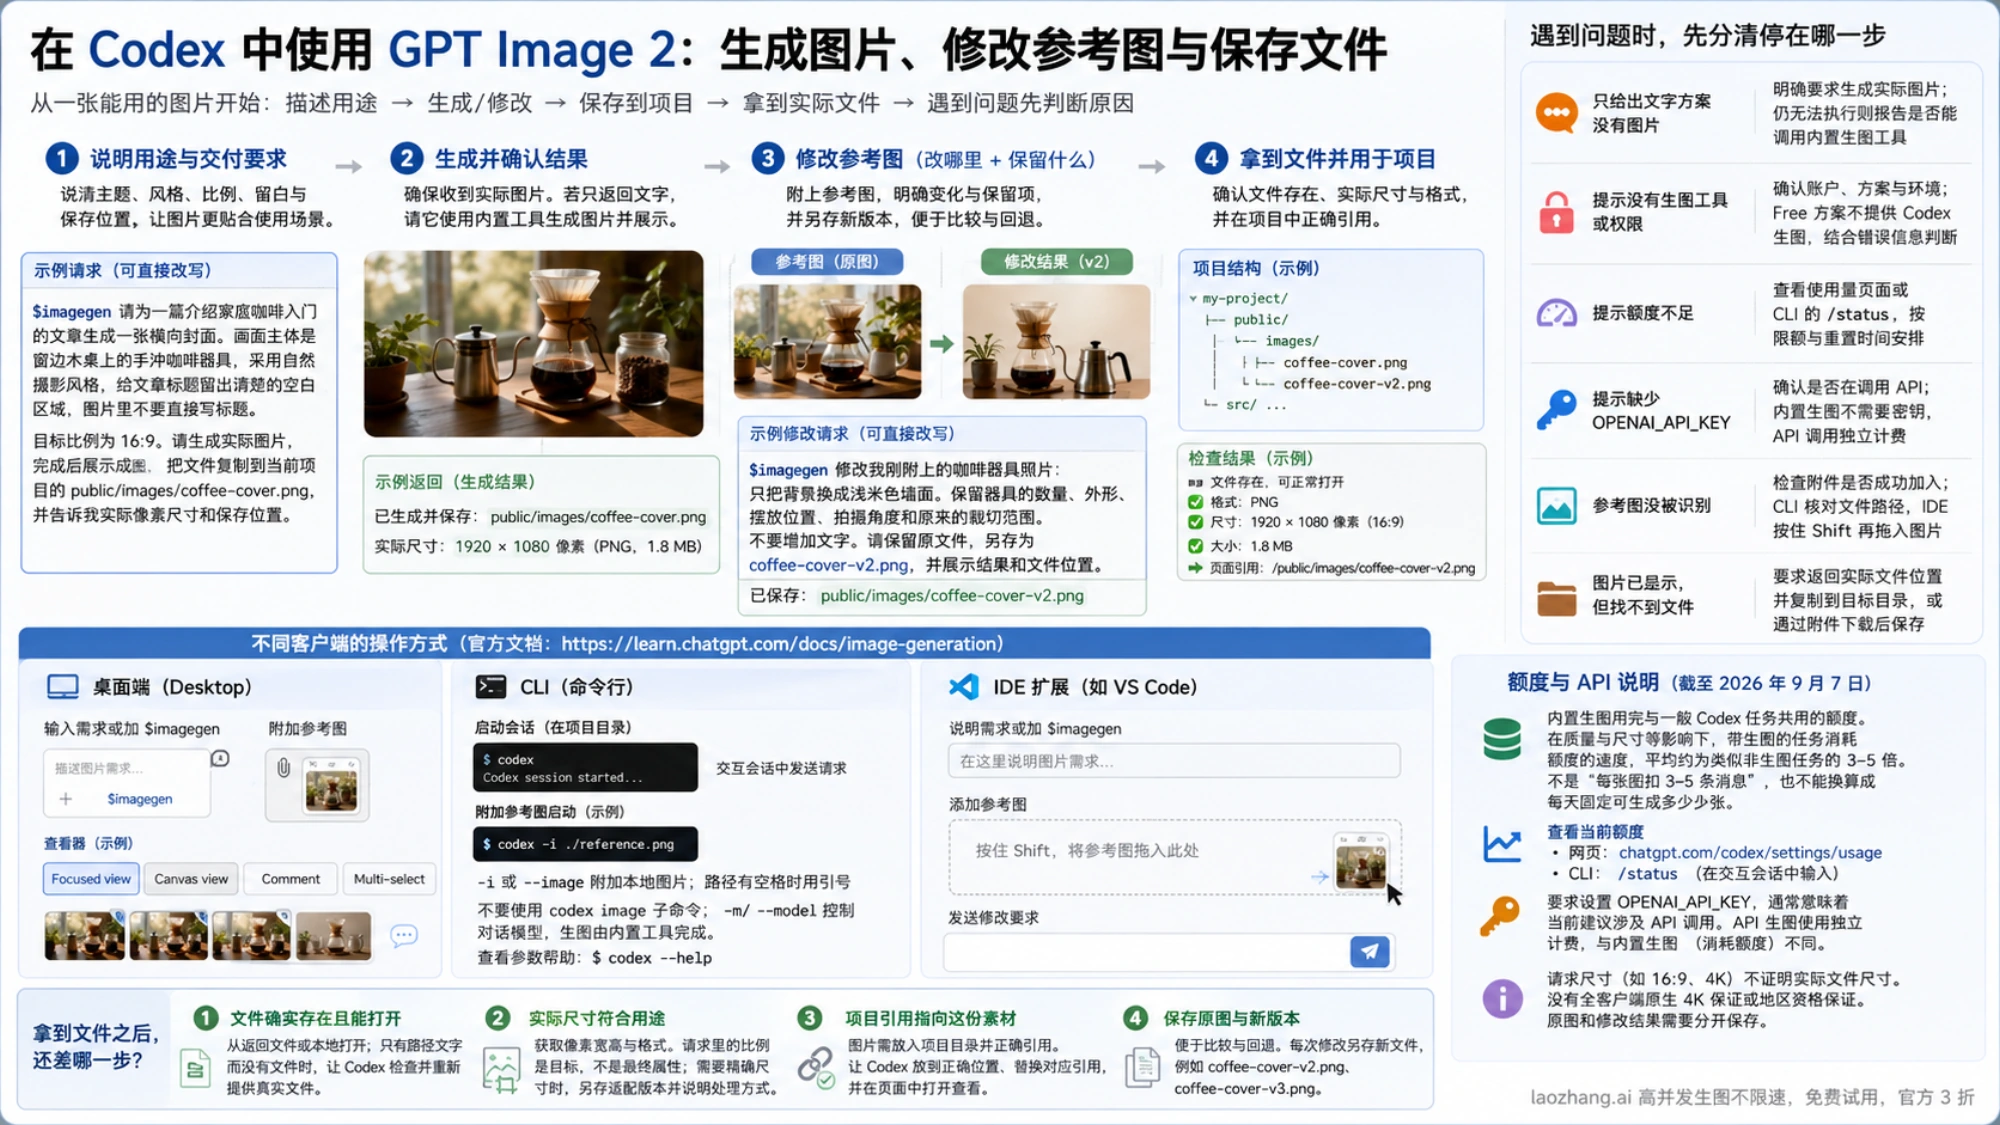Click the chain-link icon beside 项目引用指向这份素材
Image resolution: width=2000 pixels, height=1125 pixels.
(816, 1067)
